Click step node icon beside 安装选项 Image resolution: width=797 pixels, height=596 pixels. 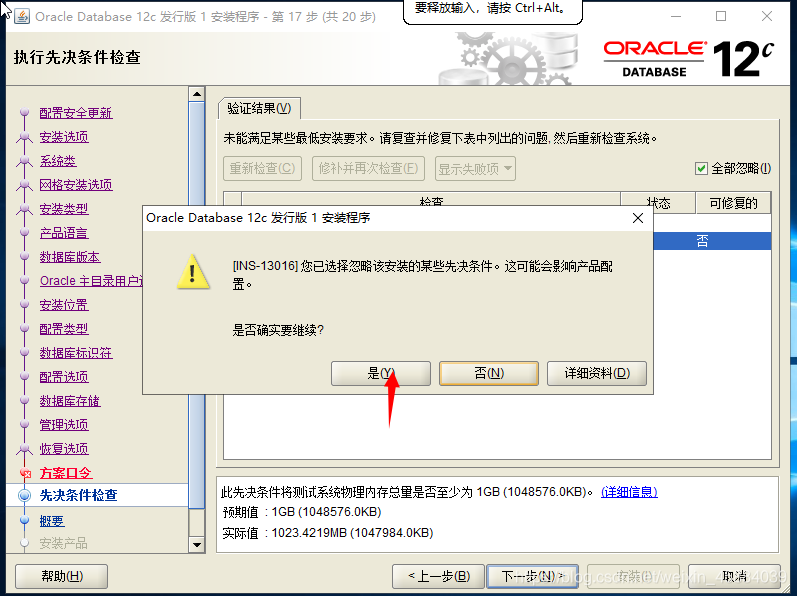tap(24, 136)
